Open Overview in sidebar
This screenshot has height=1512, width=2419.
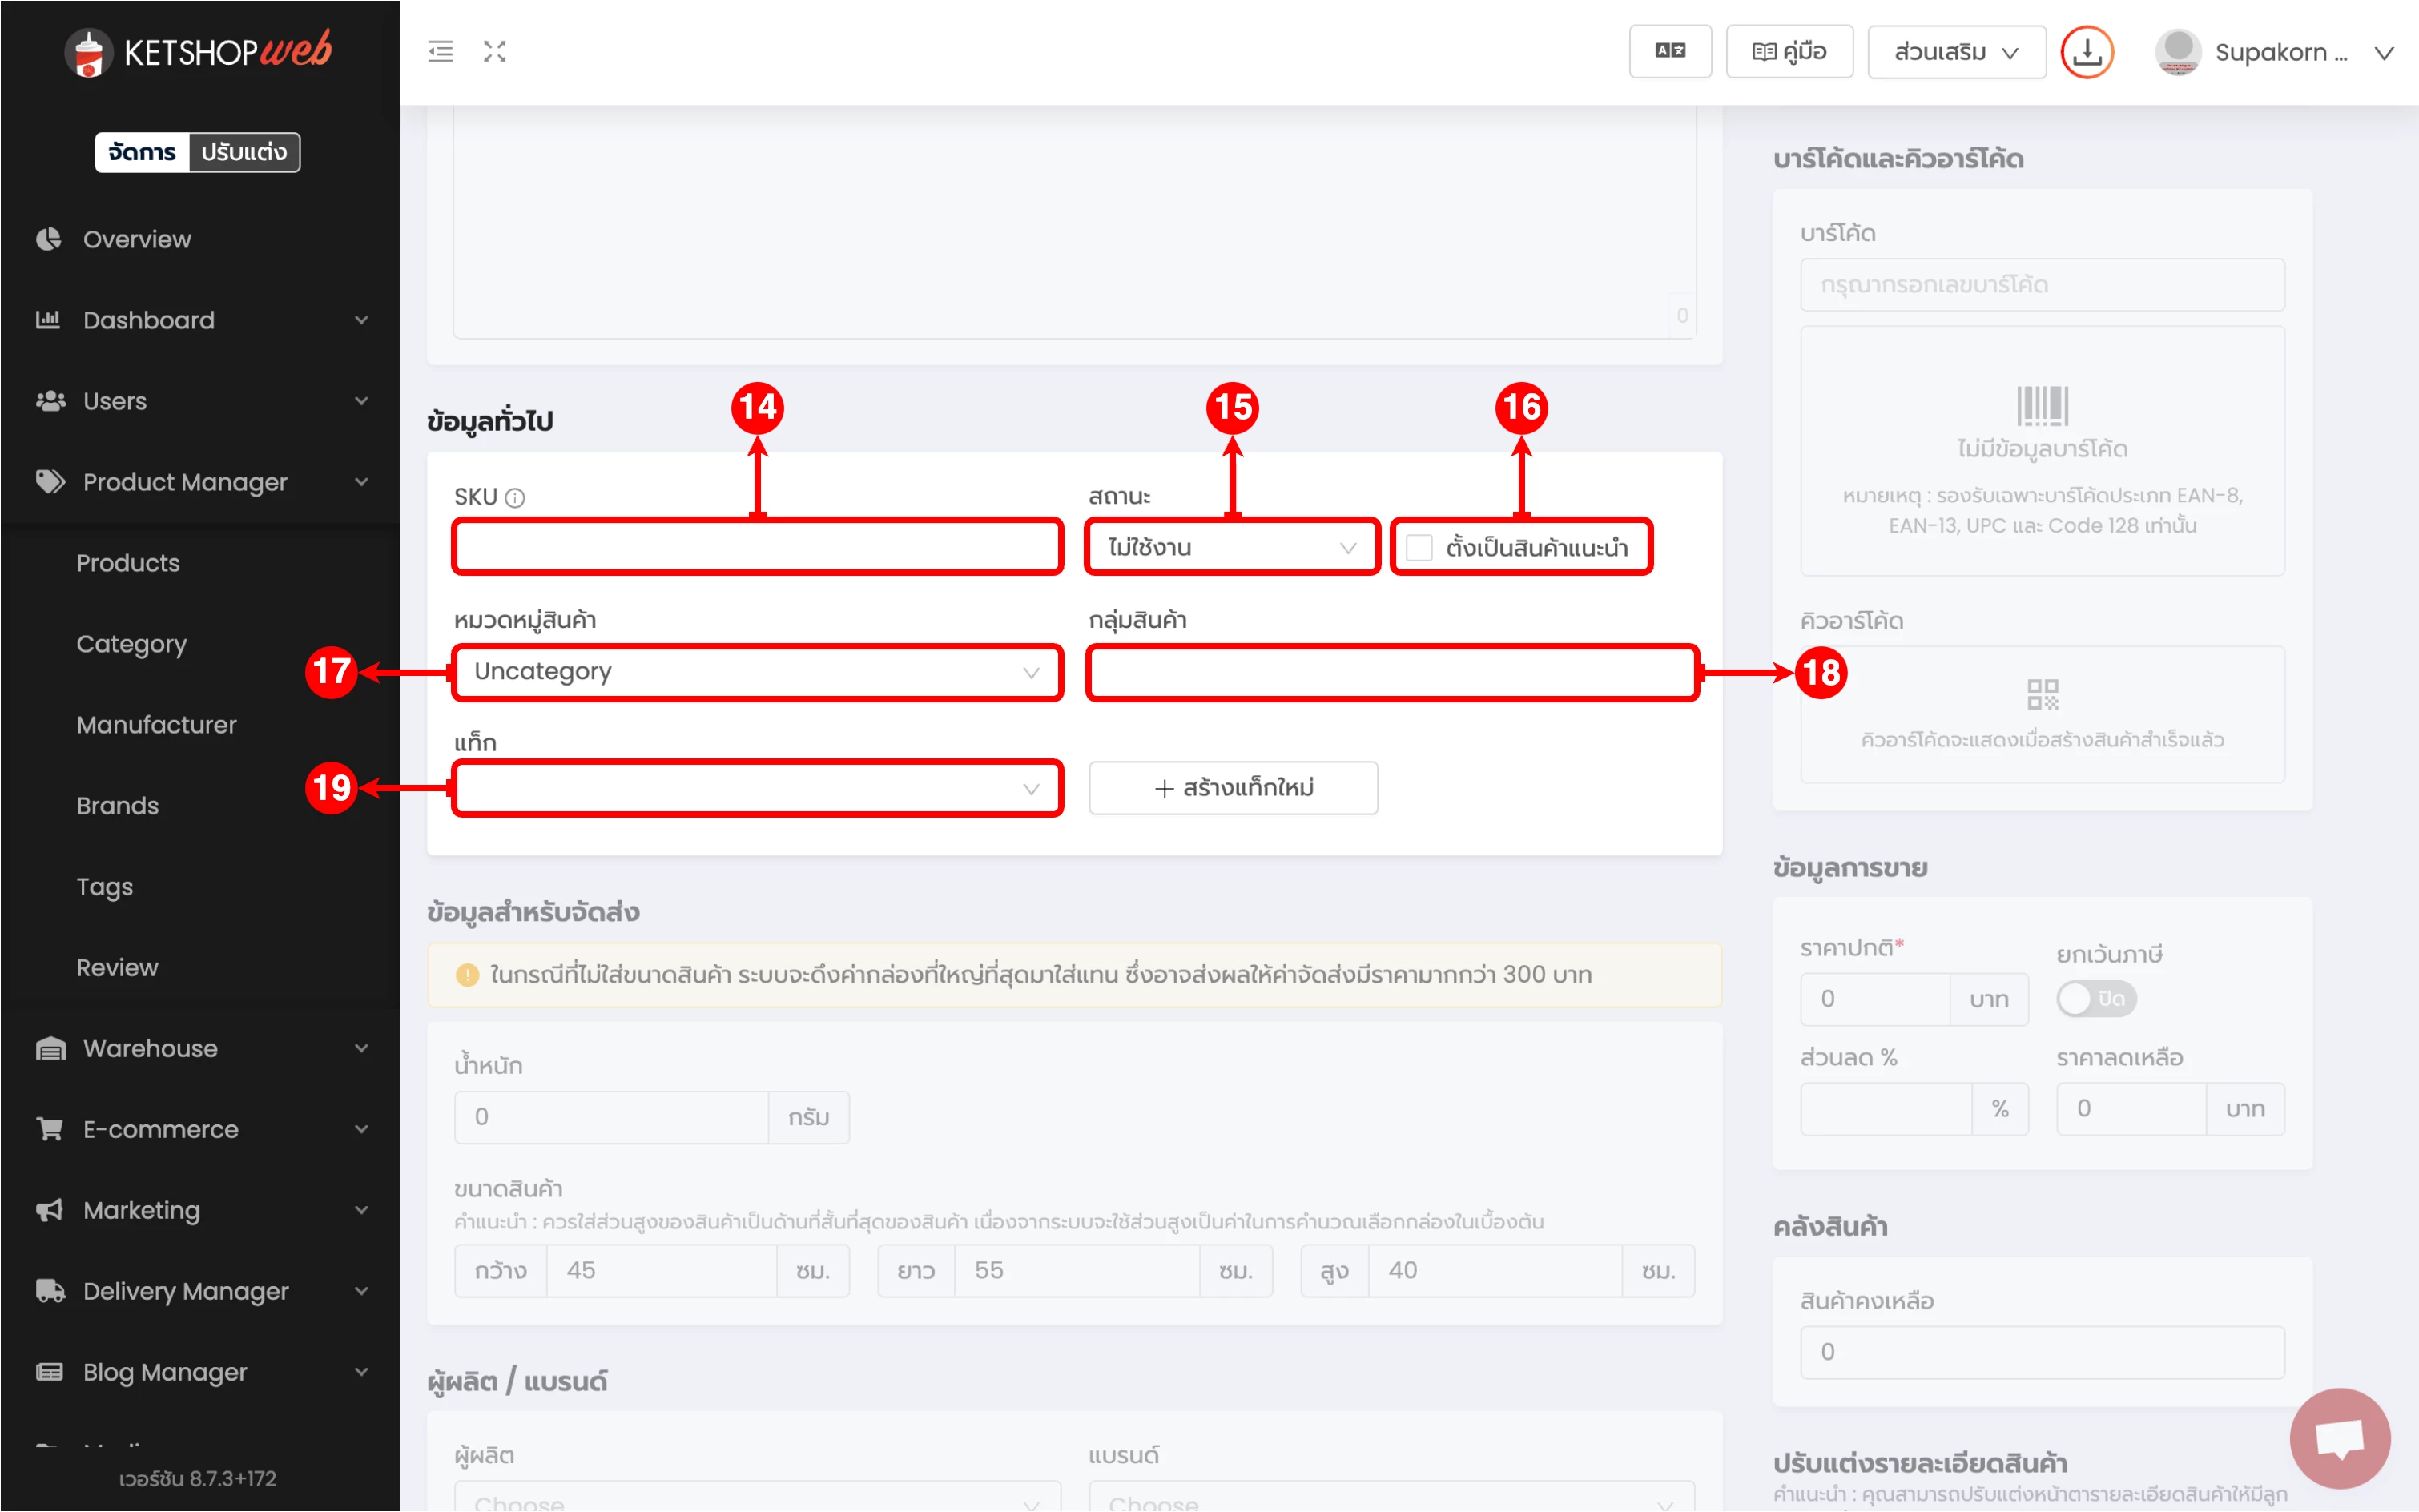pyautogui.click(x=137, y=239)
